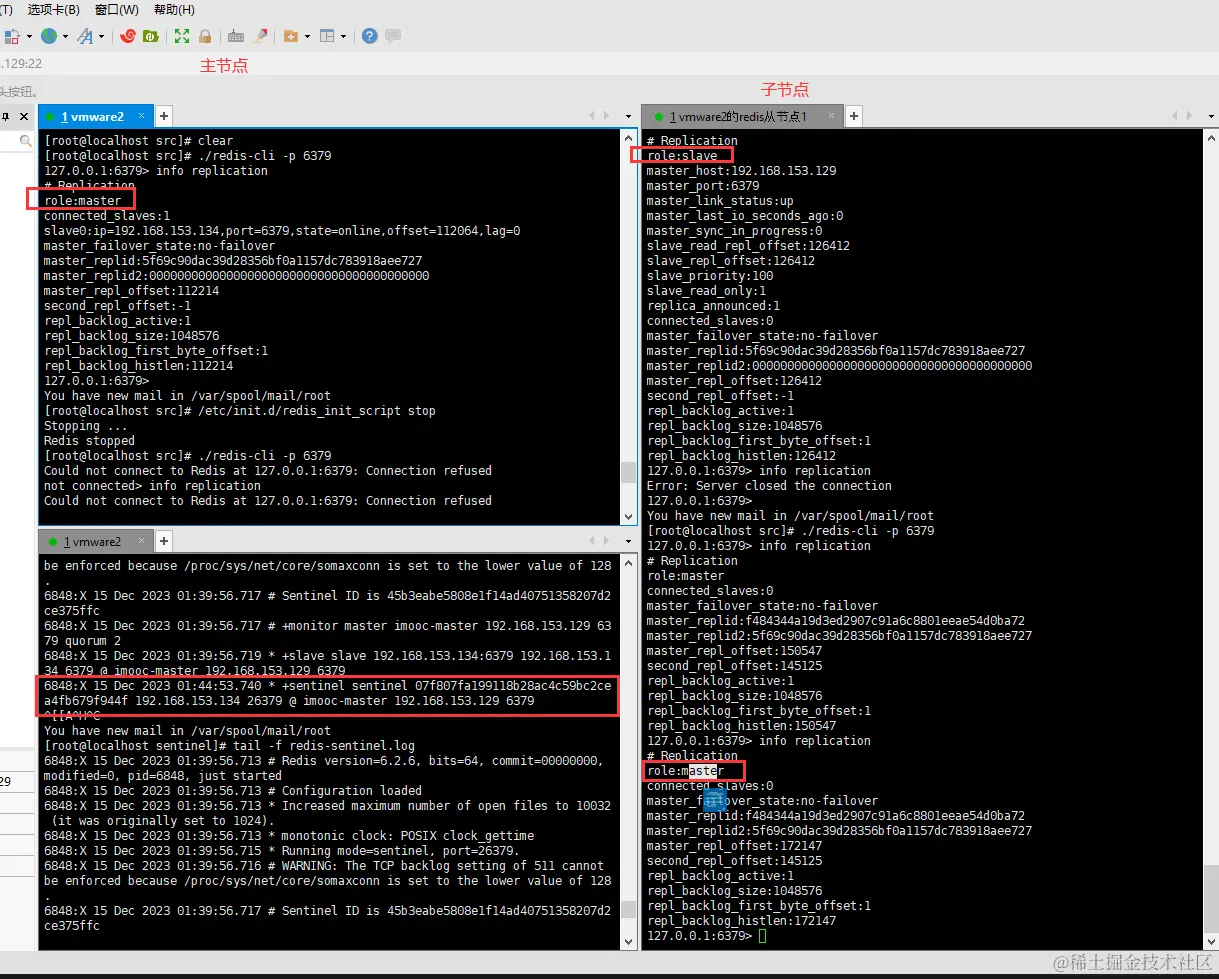Image resolution: width=1219 pixels, height=979 pixels.
Task: Toggle full screen with the green arrows icon
Action: click(182, 36)
